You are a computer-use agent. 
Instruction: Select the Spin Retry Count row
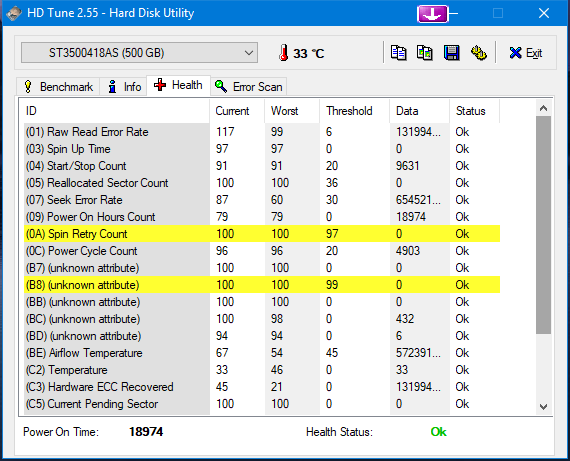[262, 234]
